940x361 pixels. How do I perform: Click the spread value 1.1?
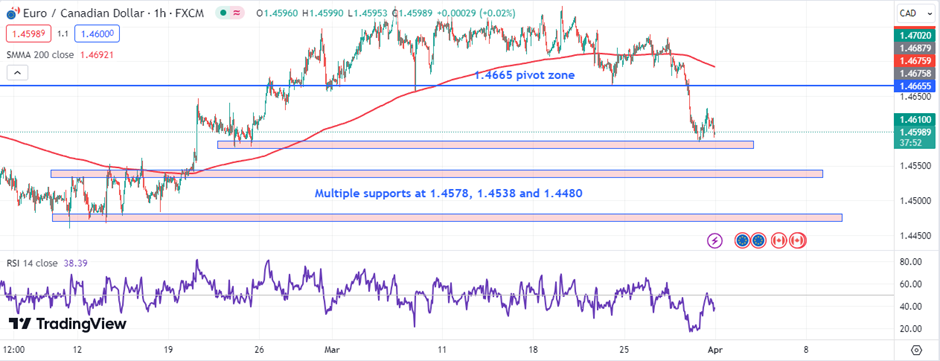point(63,35)
